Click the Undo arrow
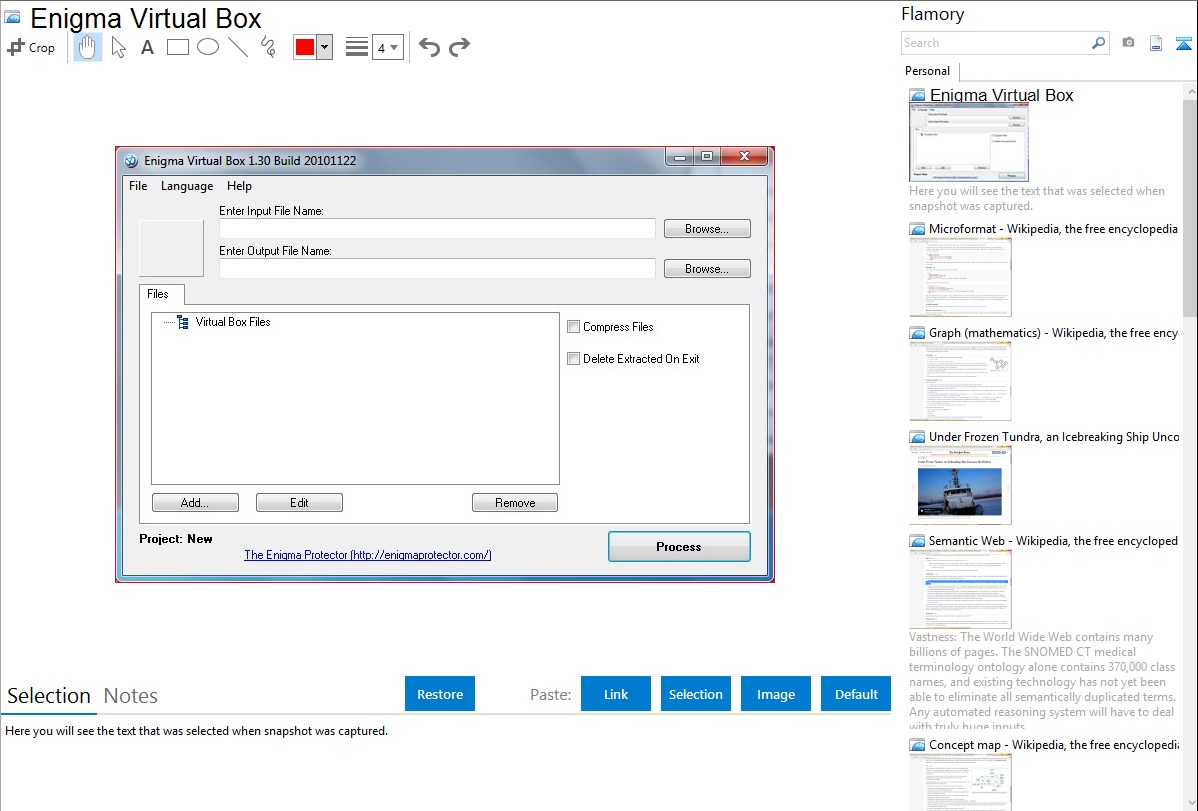 (x=429, y=47)
